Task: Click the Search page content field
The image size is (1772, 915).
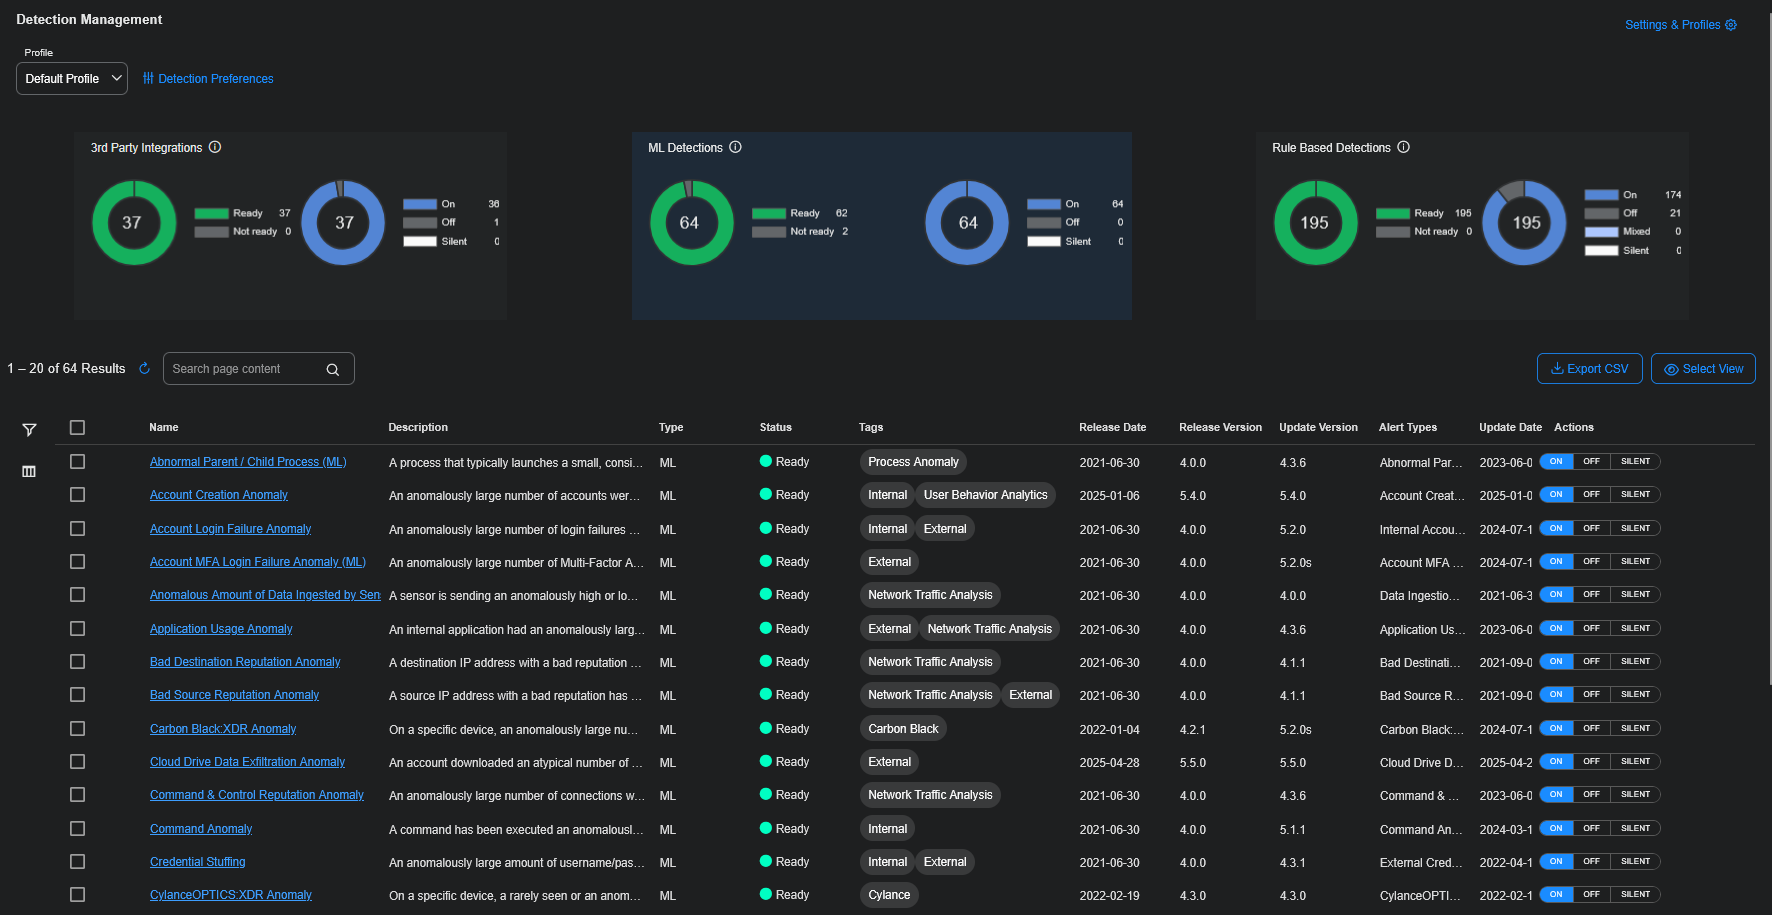Action: (x=245, y=369)
